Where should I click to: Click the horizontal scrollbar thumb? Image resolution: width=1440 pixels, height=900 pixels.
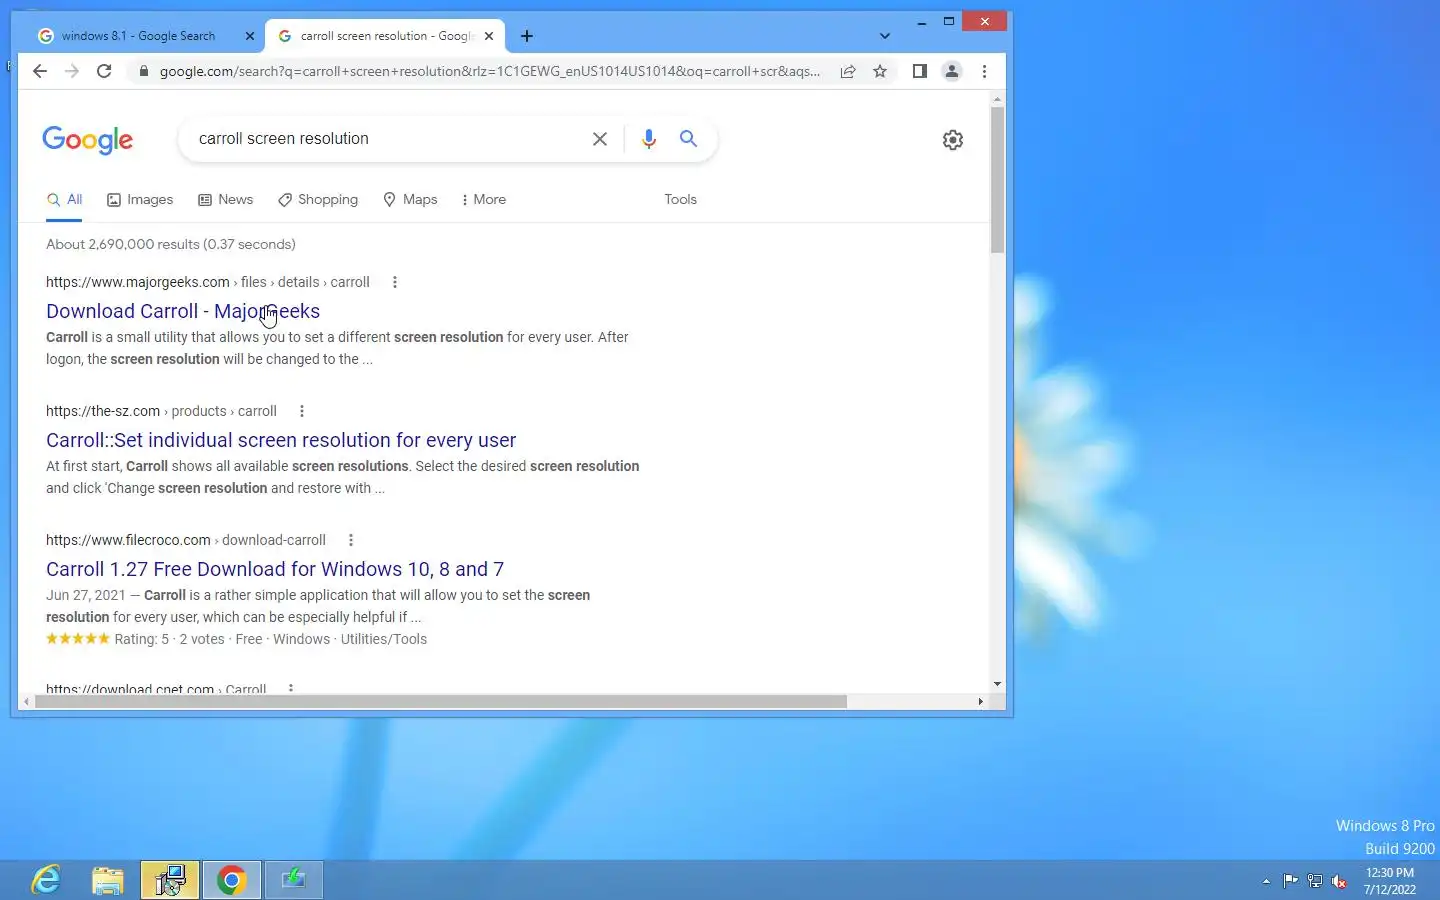coord(441,701)
